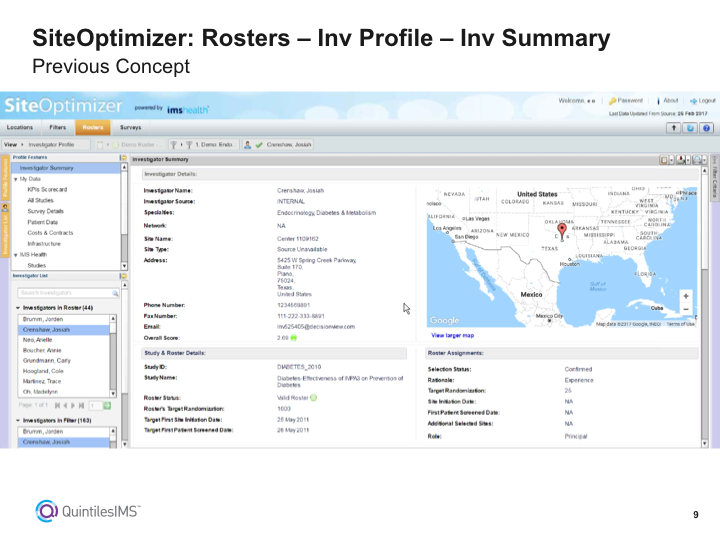This screenshot has width=720, height=540.
Task: Open the 1. Demo: Endo filter selector
Action: click(x=204, y=145)
